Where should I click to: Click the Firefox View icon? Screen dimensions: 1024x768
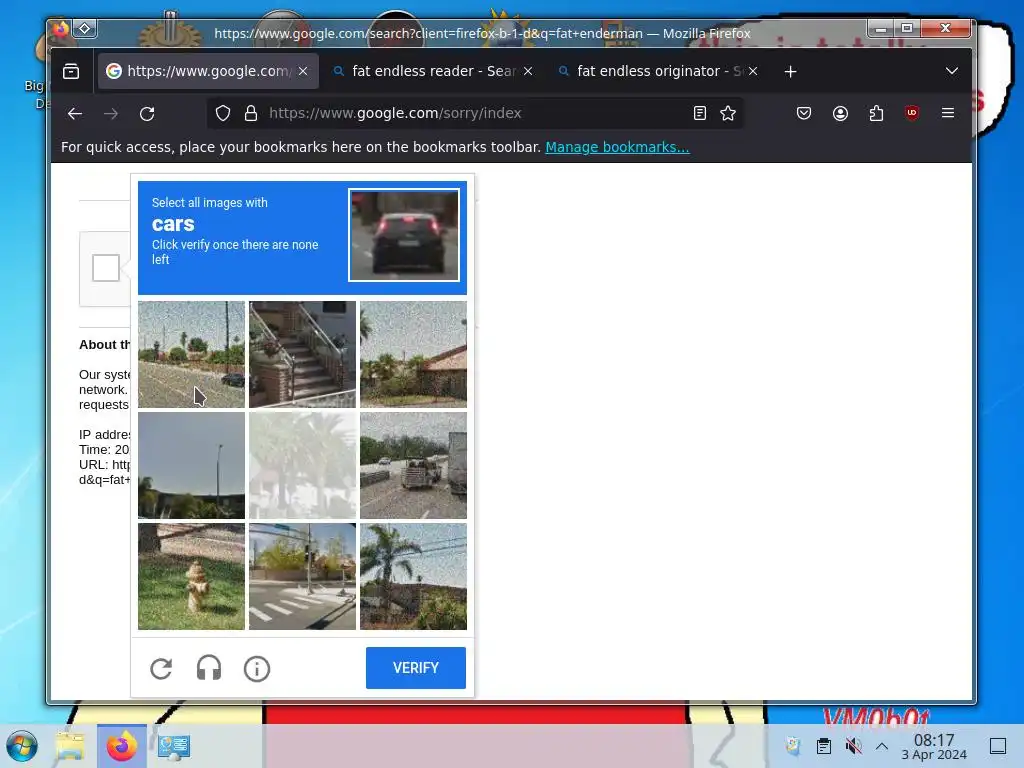click(71, 71)
